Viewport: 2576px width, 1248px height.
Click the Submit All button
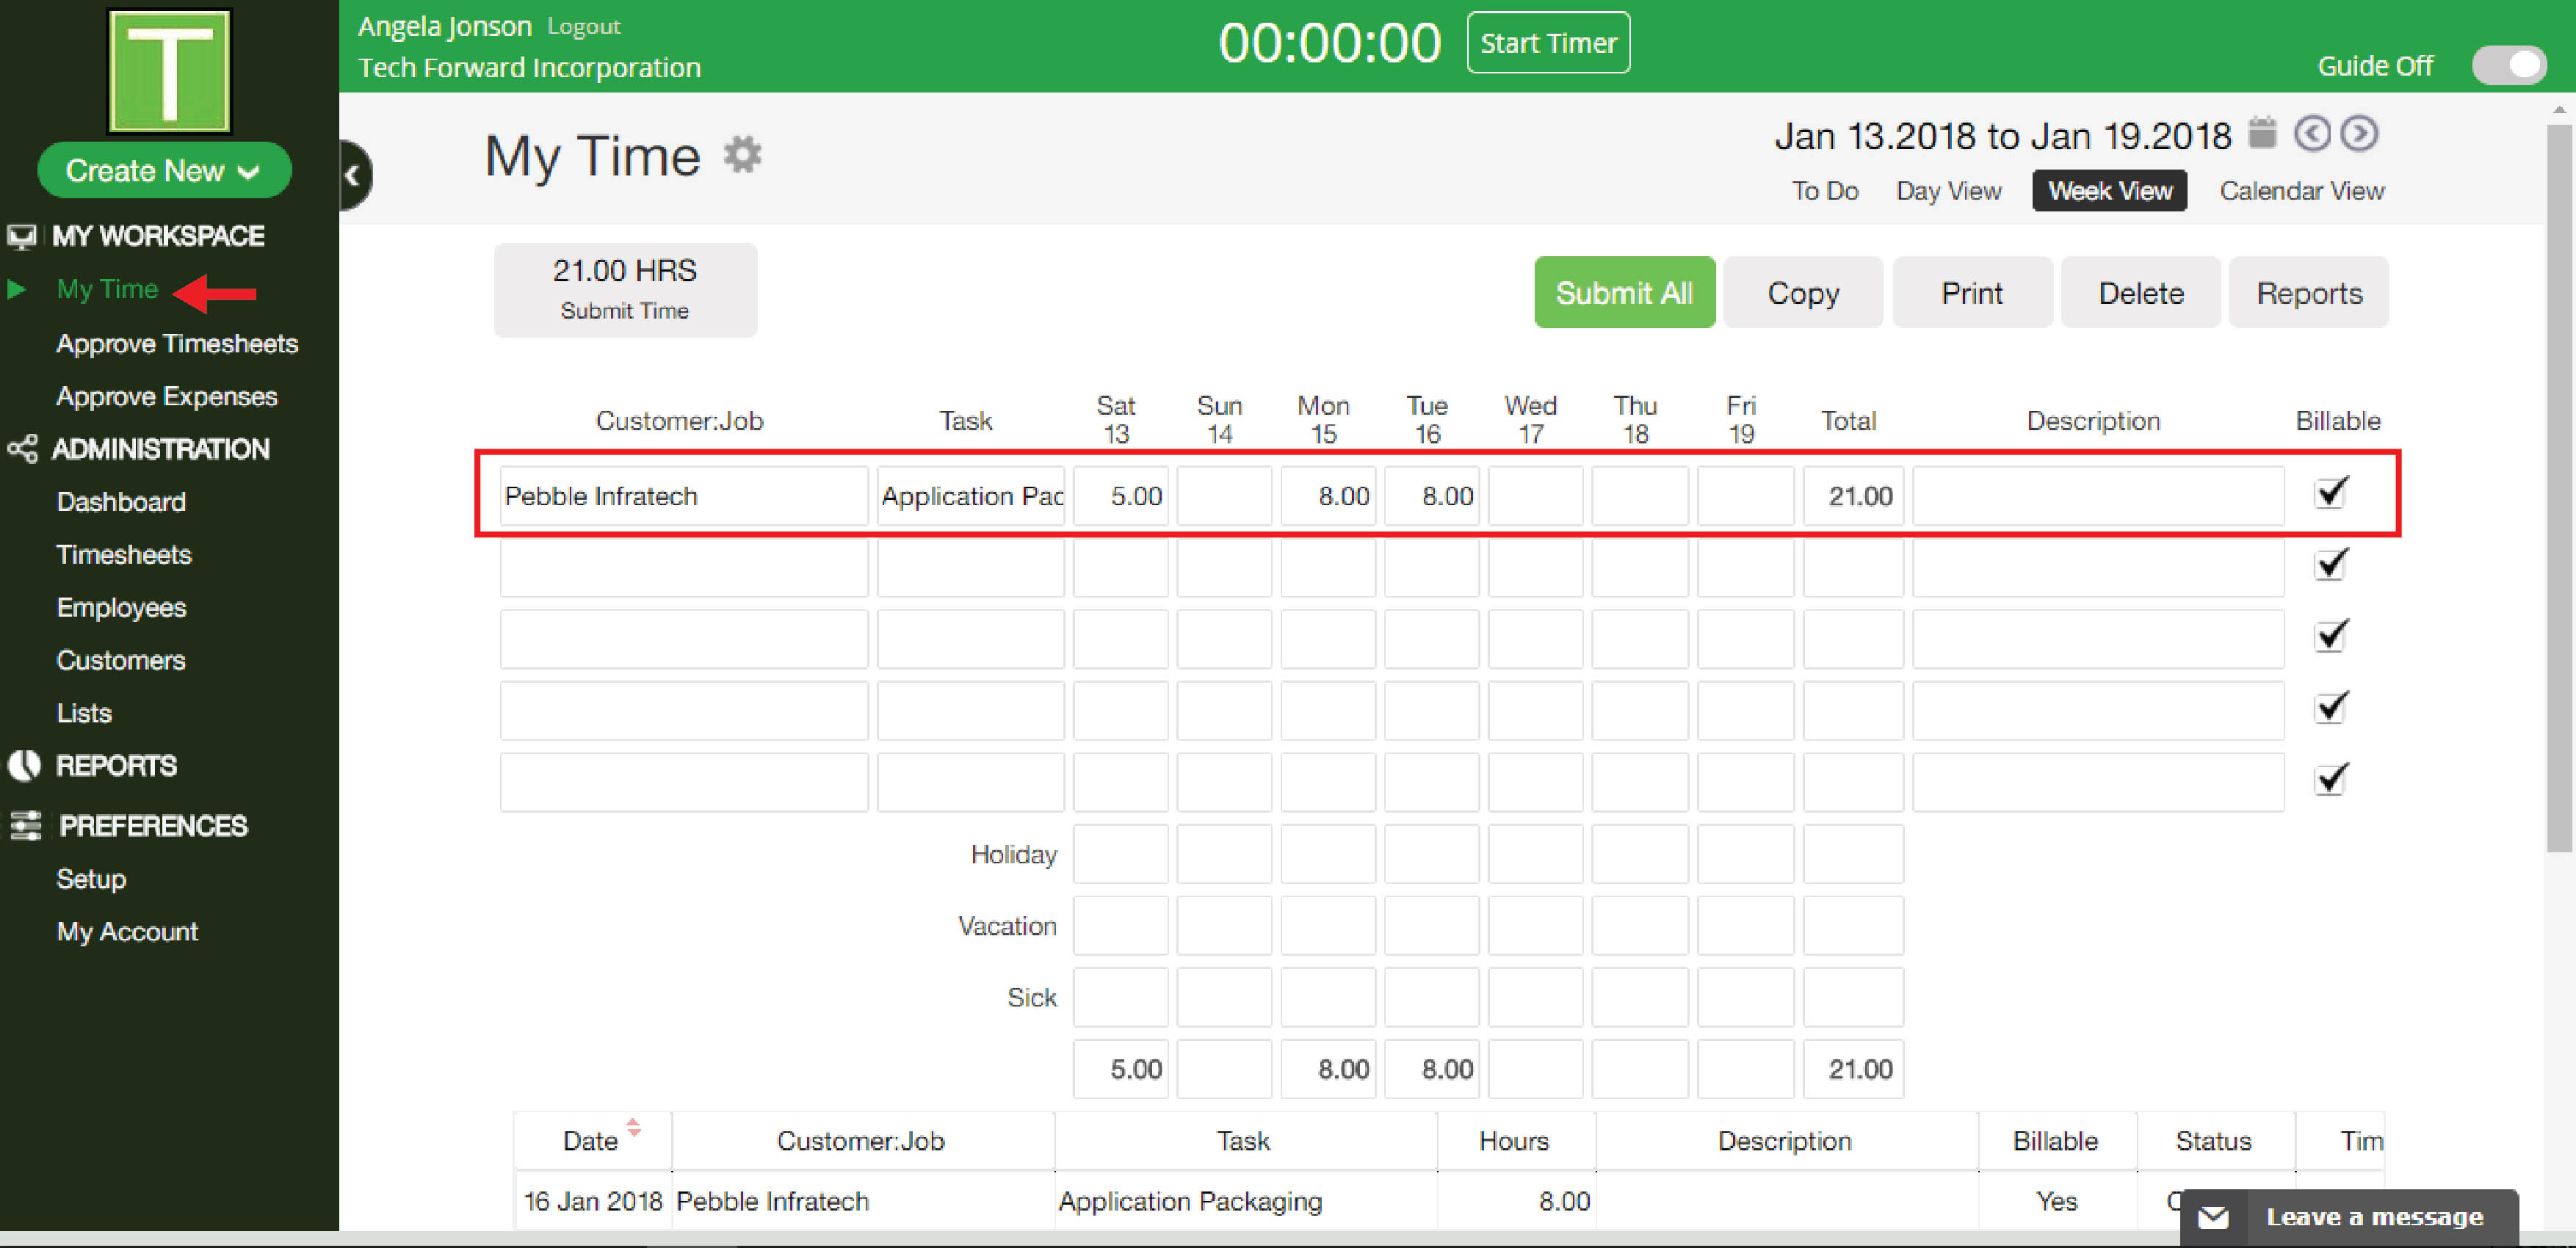1623,293
